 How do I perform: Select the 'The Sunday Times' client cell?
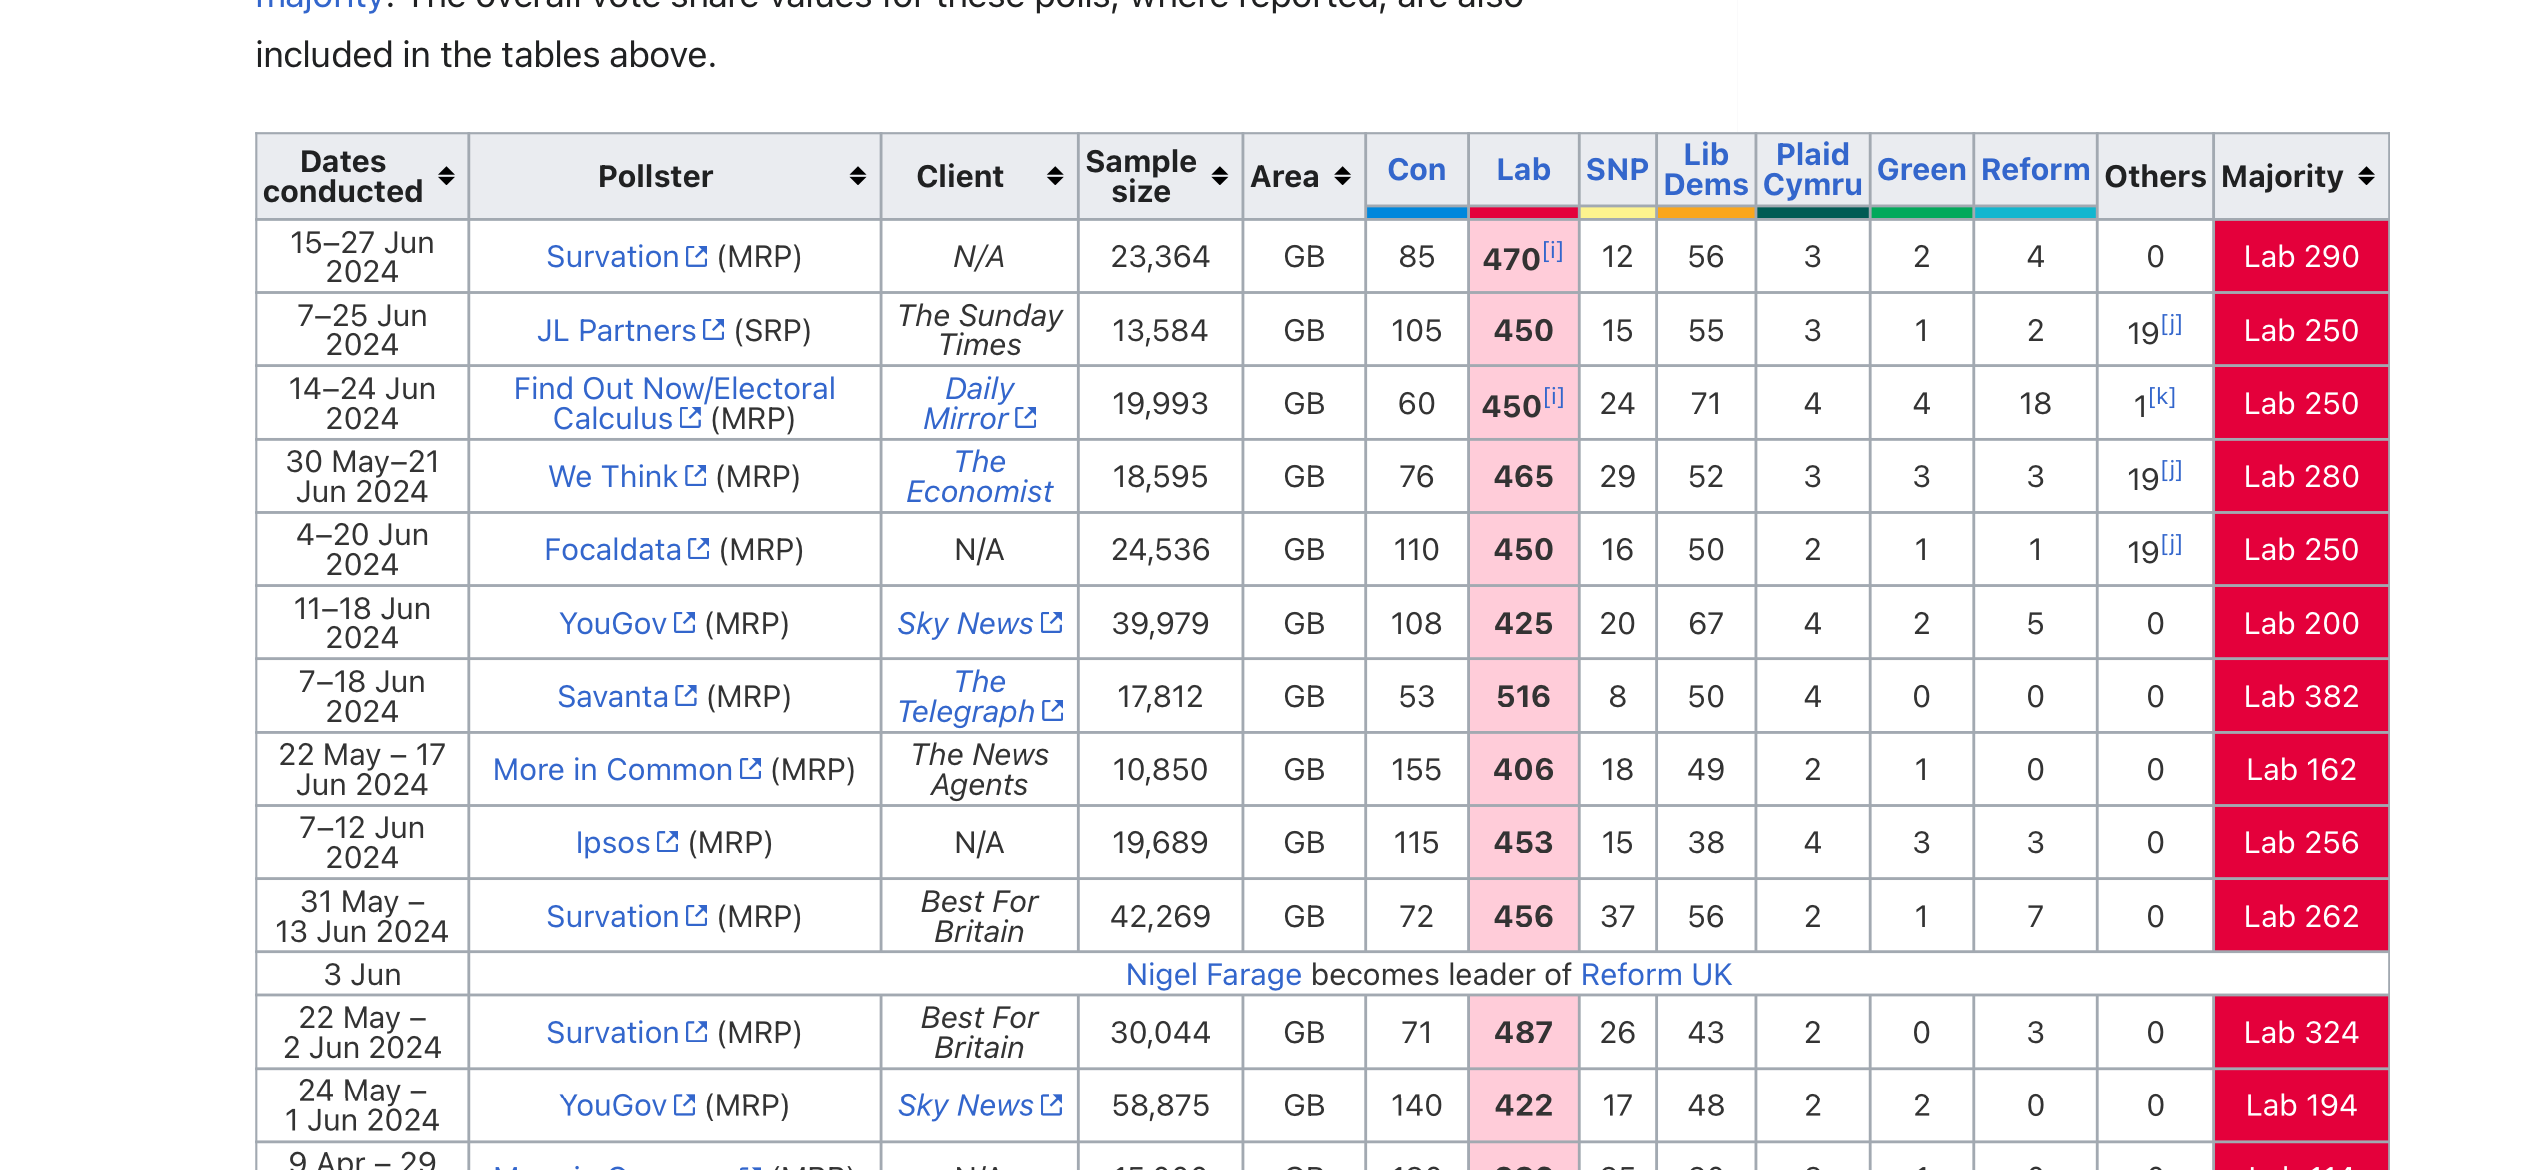click(979, 330)
